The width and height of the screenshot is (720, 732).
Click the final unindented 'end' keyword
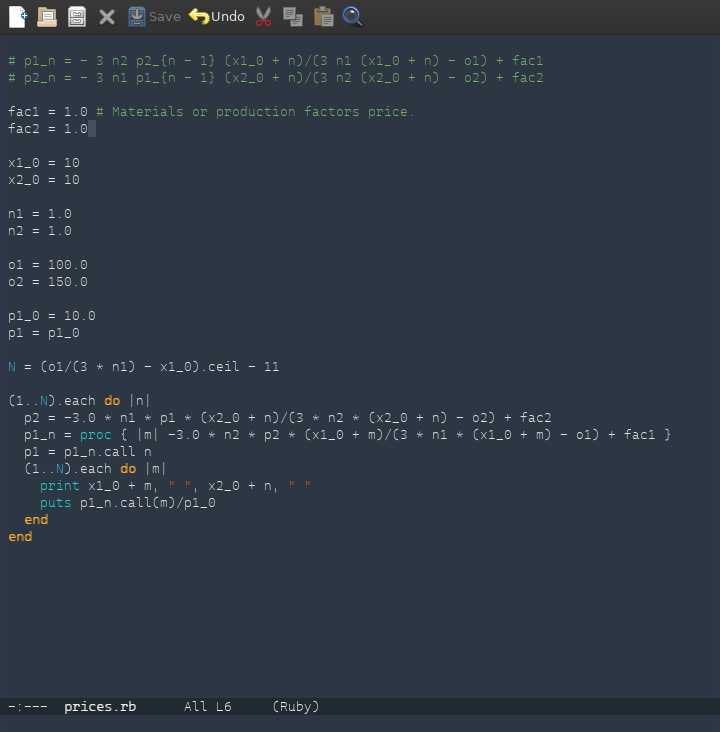coord(20,537)
